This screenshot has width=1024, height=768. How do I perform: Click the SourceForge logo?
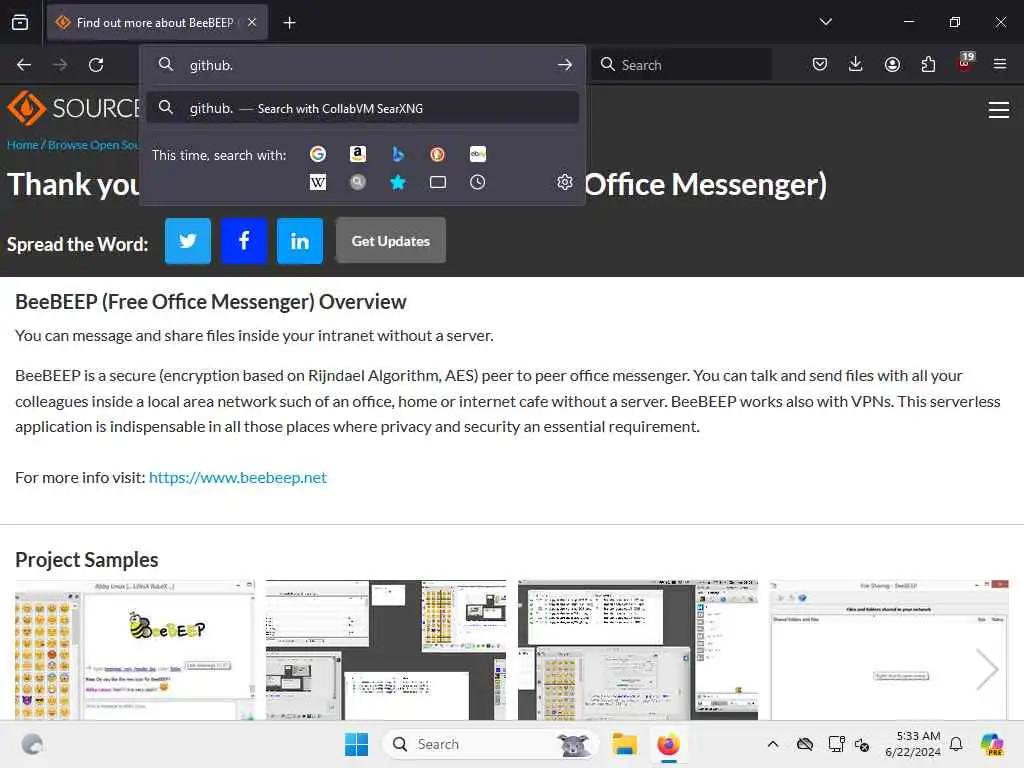tap(73, 108)
